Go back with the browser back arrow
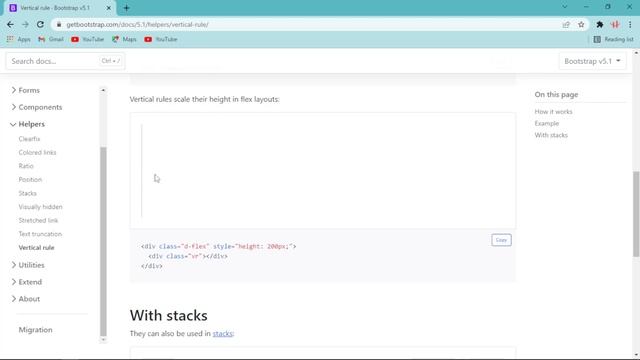Screen dimensions: 640x360 (x=10, y=24)
